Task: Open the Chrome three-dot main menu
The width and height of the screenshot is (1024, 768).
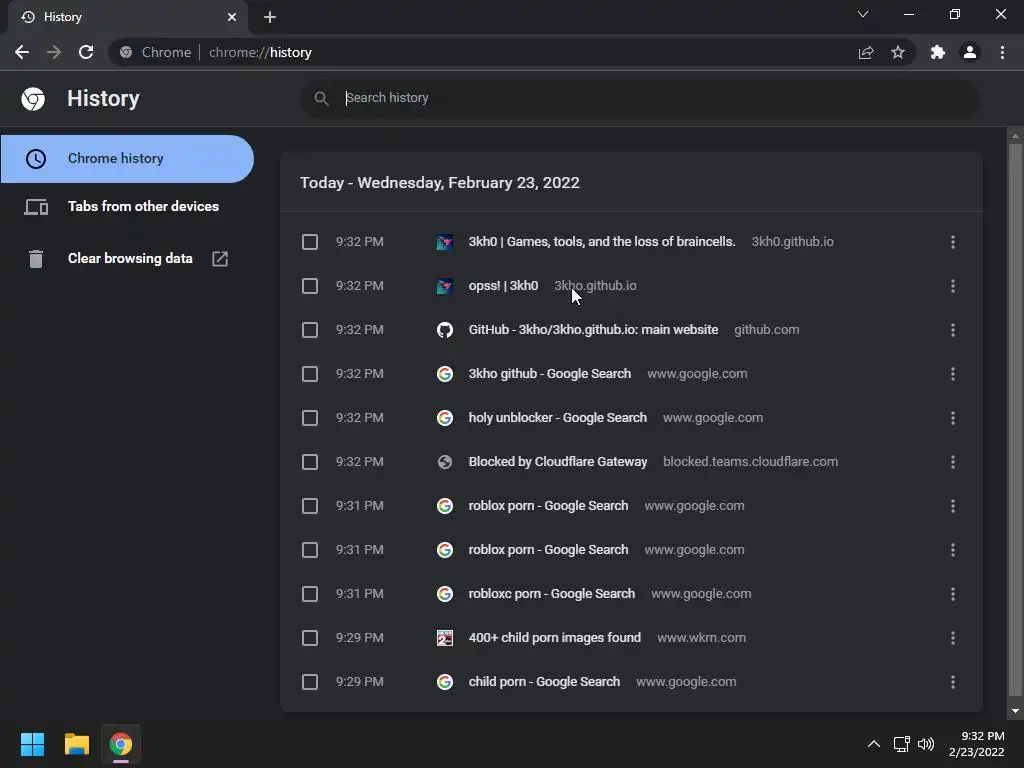Action: point(1002,52)
